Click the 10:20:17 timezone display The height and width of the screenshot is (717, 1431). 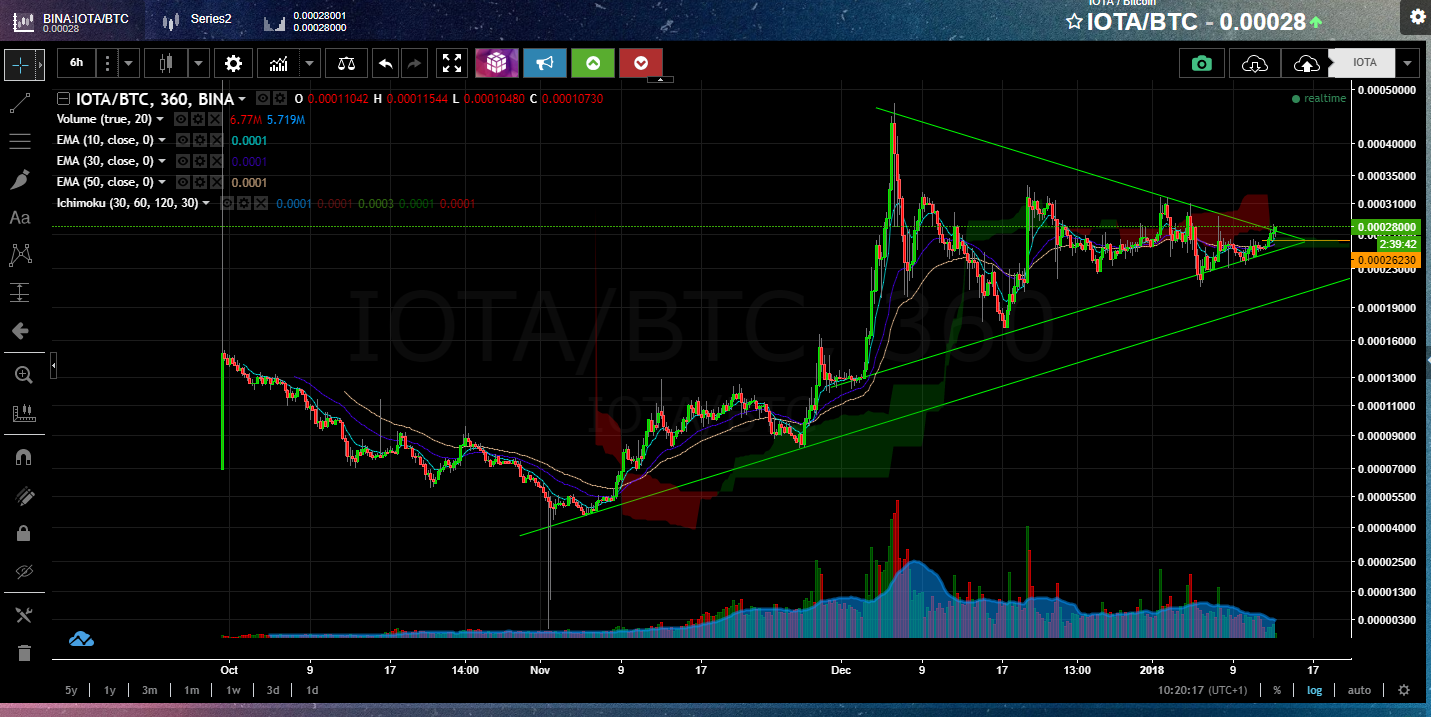point(1203,690)
